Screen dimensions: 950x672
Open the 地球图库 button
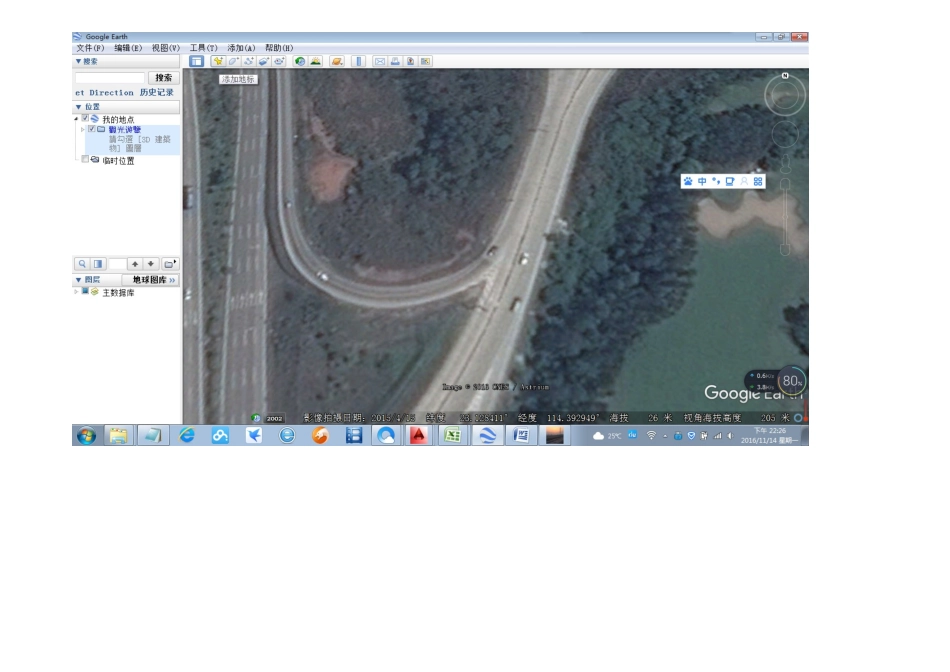tap(151, 280)
